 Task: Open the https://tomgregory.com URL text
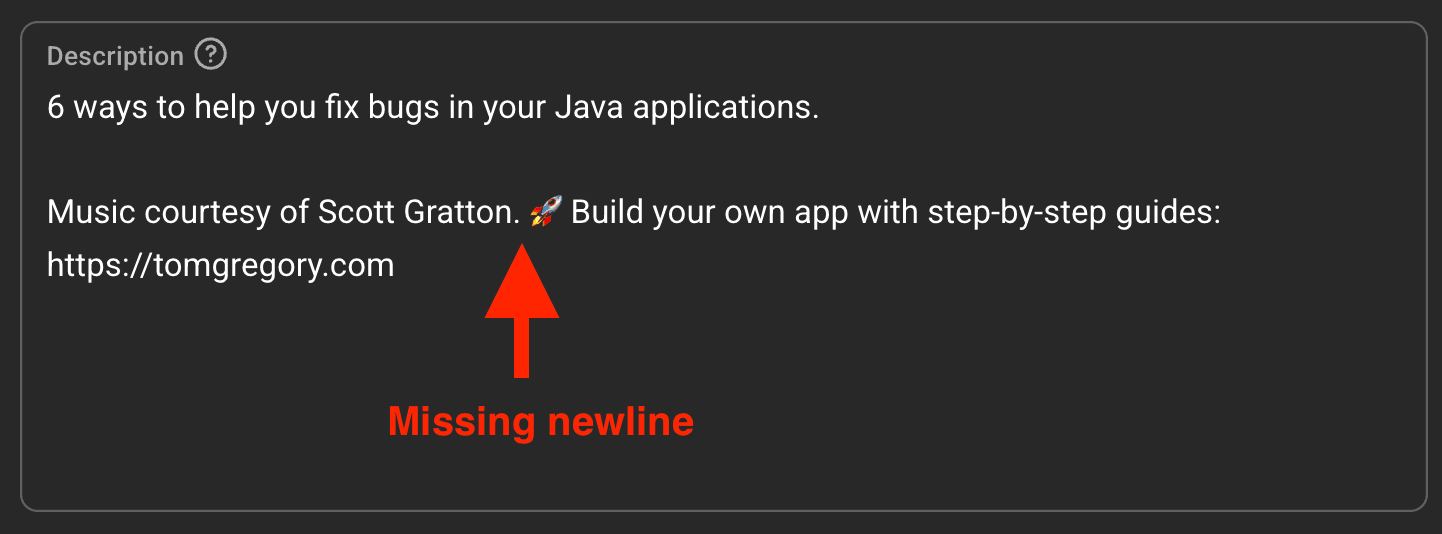[220, 266]
